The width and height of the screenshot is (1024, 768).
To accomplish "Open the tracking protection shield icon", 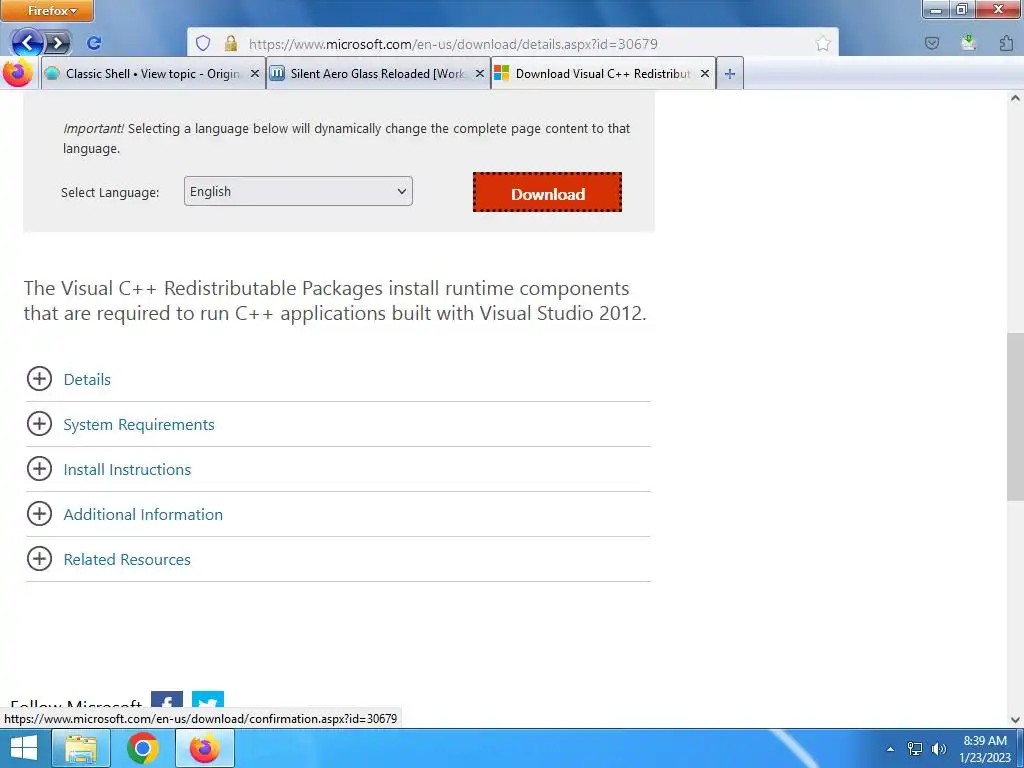I will tap(203, 44).
